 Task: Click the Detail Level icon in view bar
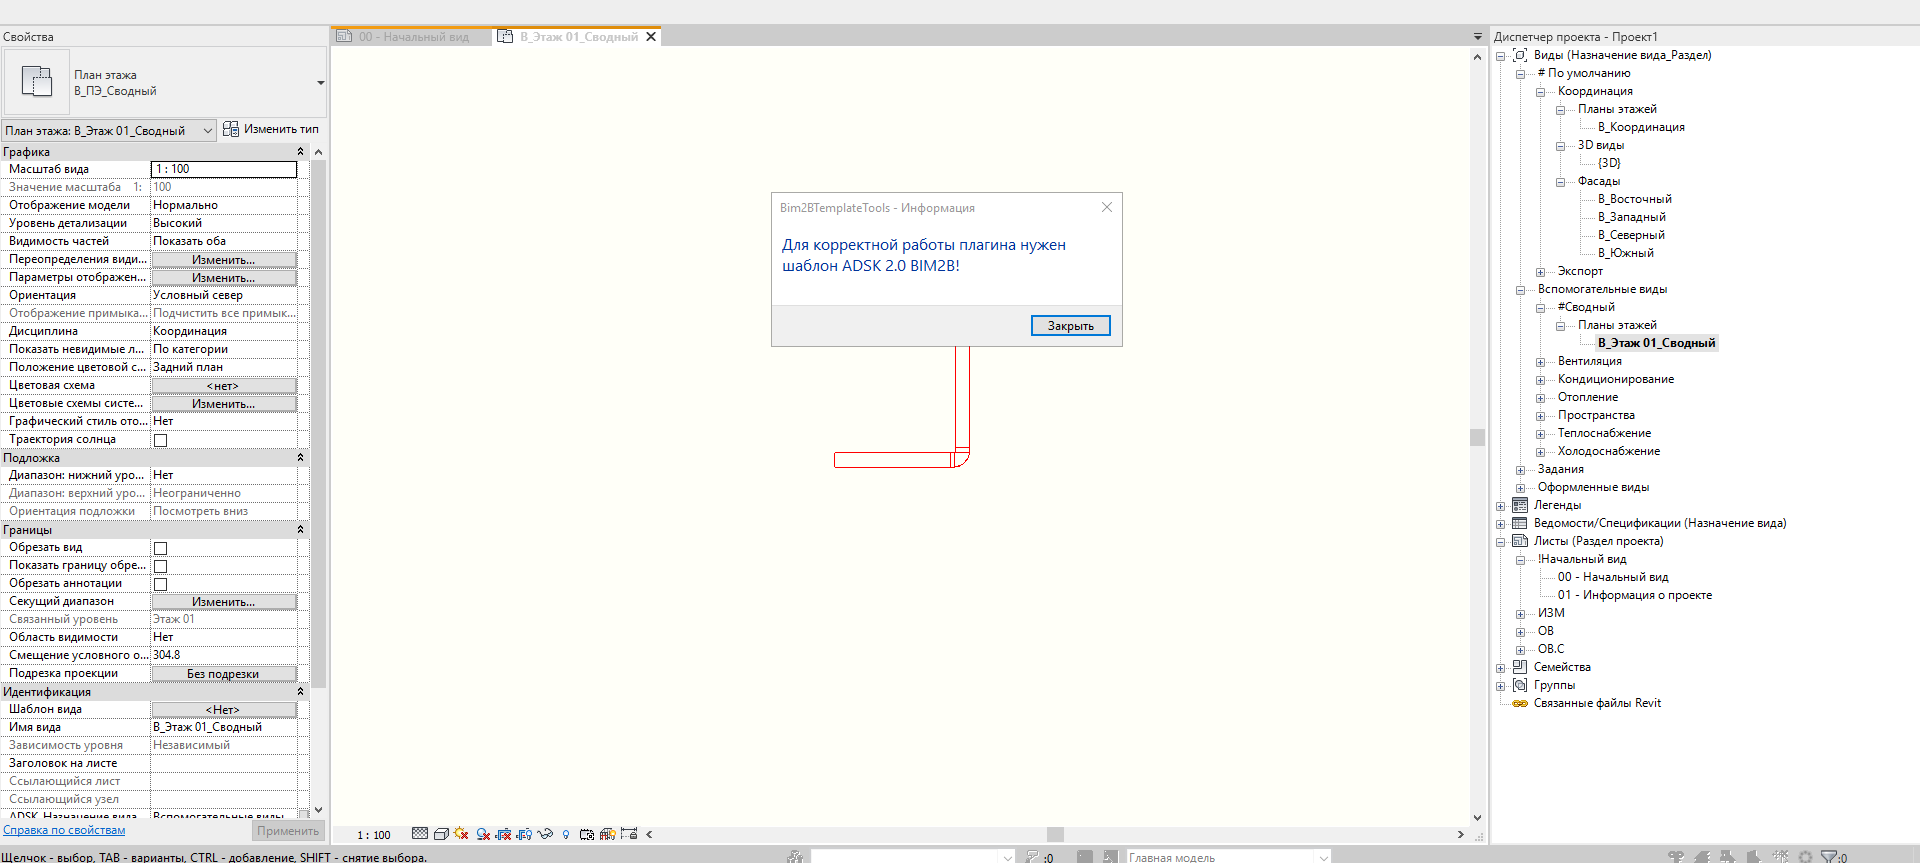click(420, 833)
